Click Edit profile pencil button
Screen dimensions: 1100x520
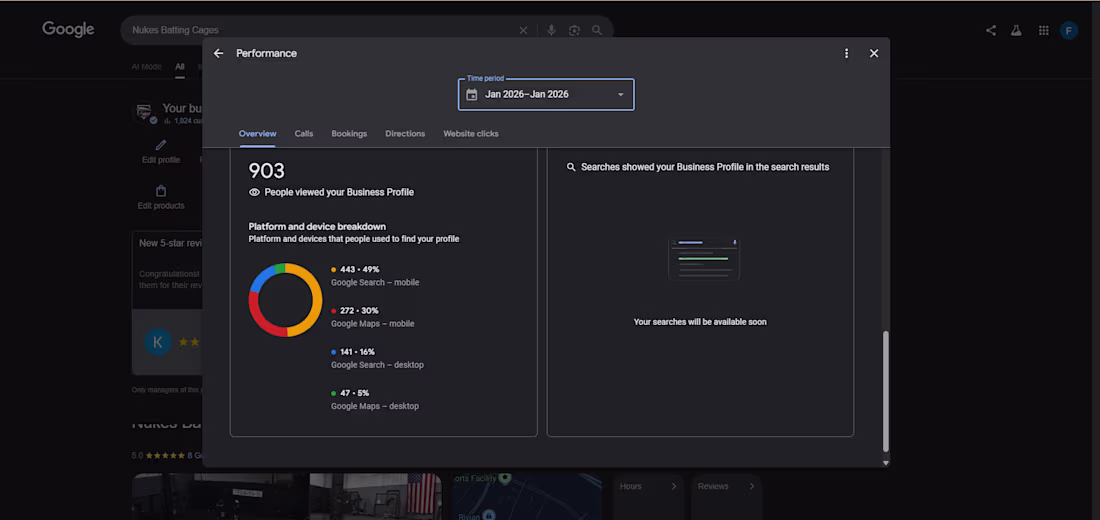point(161,152)
